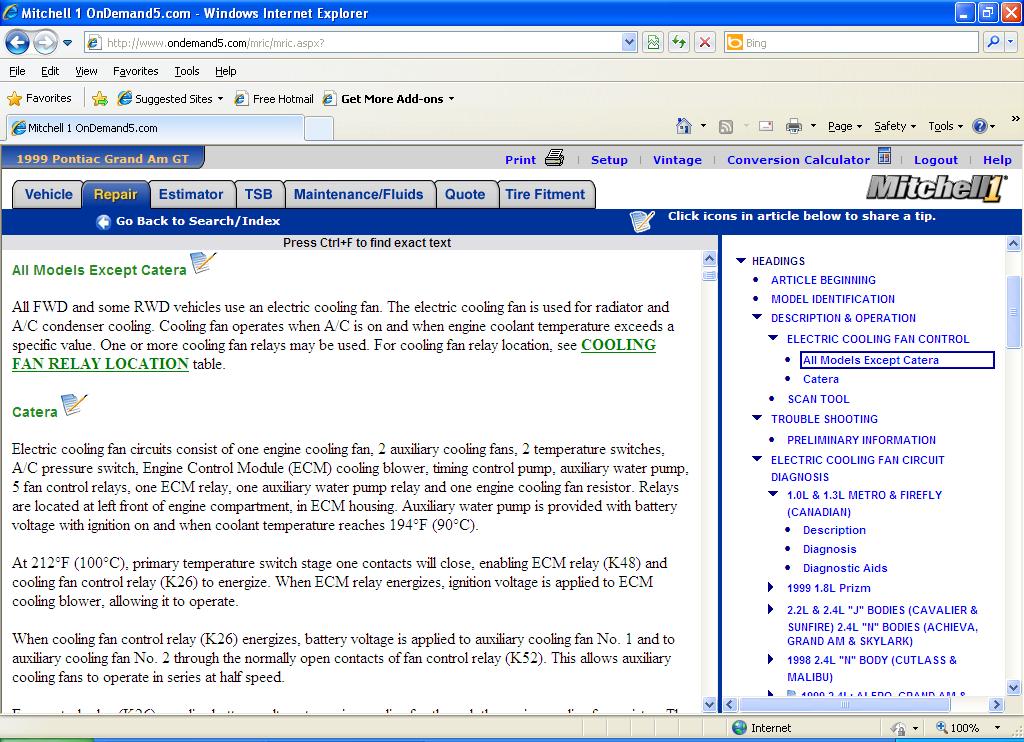
Task: Select SCAN TOOL in headings tree
Action: tap(818, 398)
